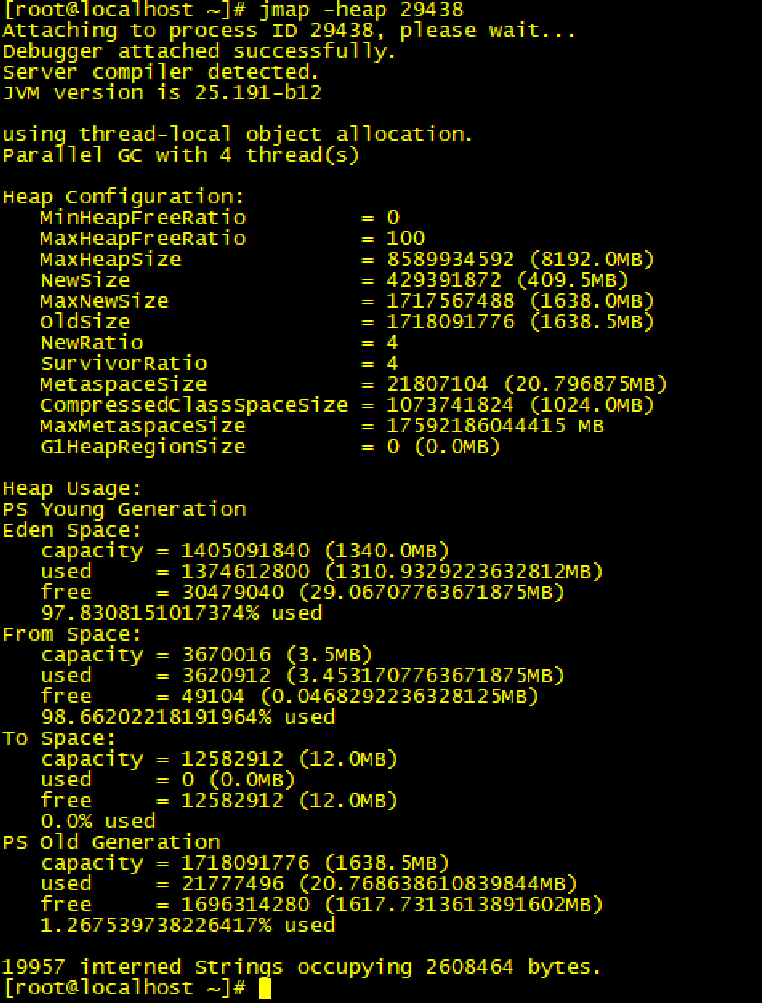The height and width of the screenshot is (1003, 762).
Task: Click the Eden Space label
Action: [72, 530]
